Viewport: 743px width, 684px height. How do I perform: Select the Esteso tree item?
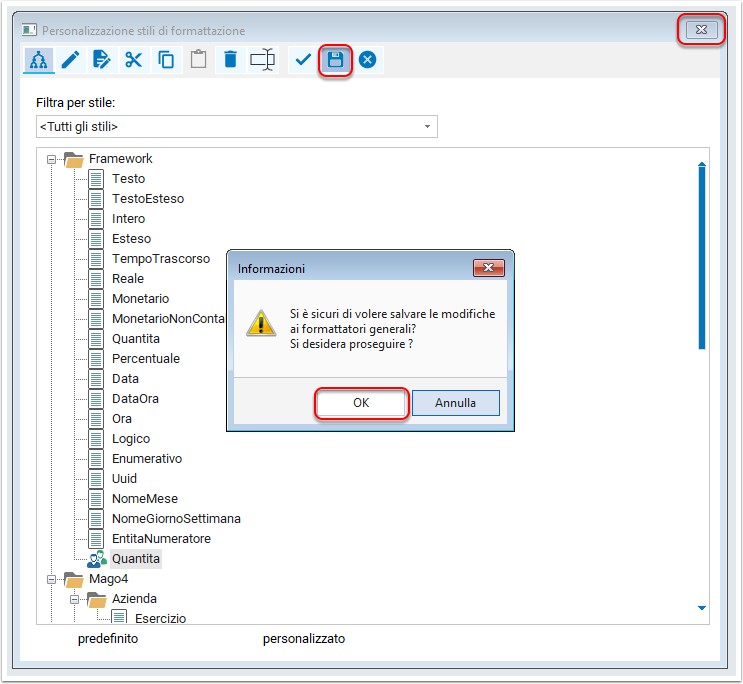click(x=131, y=239)
